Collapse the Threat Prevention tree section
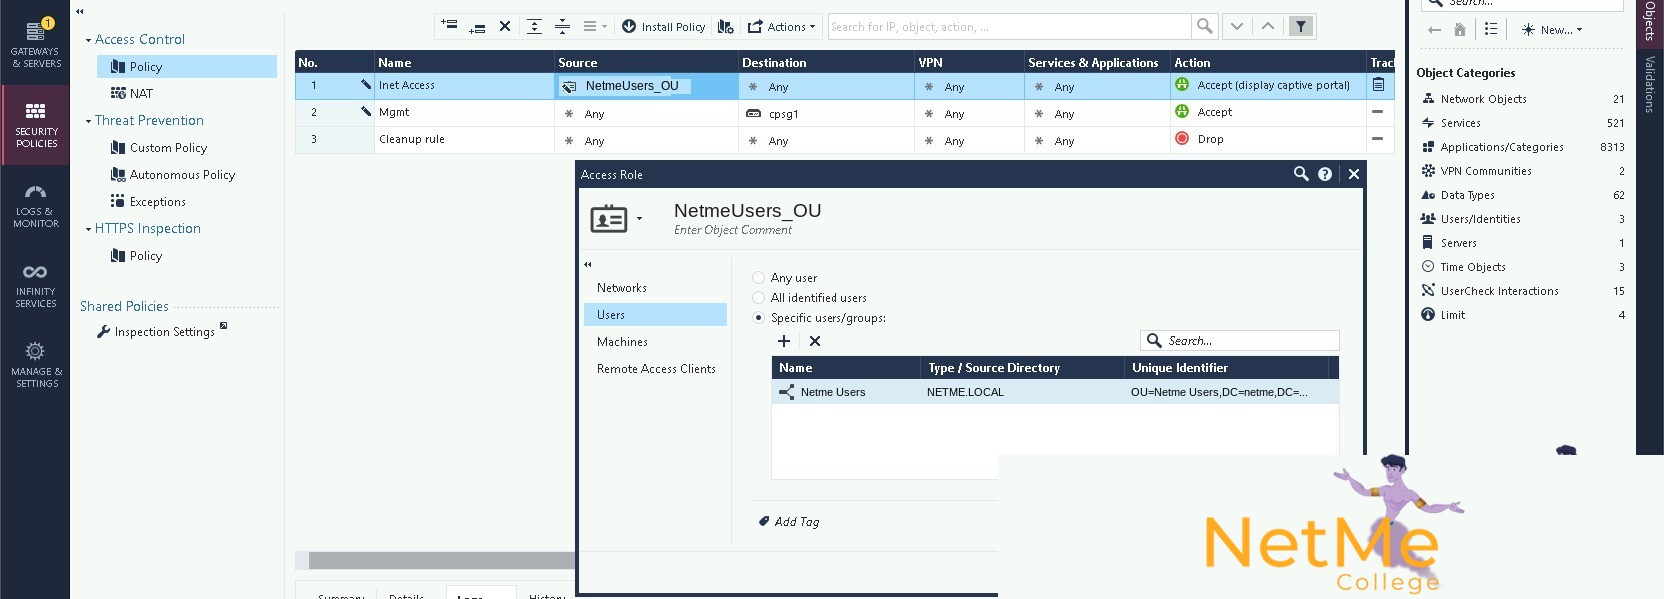This screenshot has height=599, width=1664. 88,121
